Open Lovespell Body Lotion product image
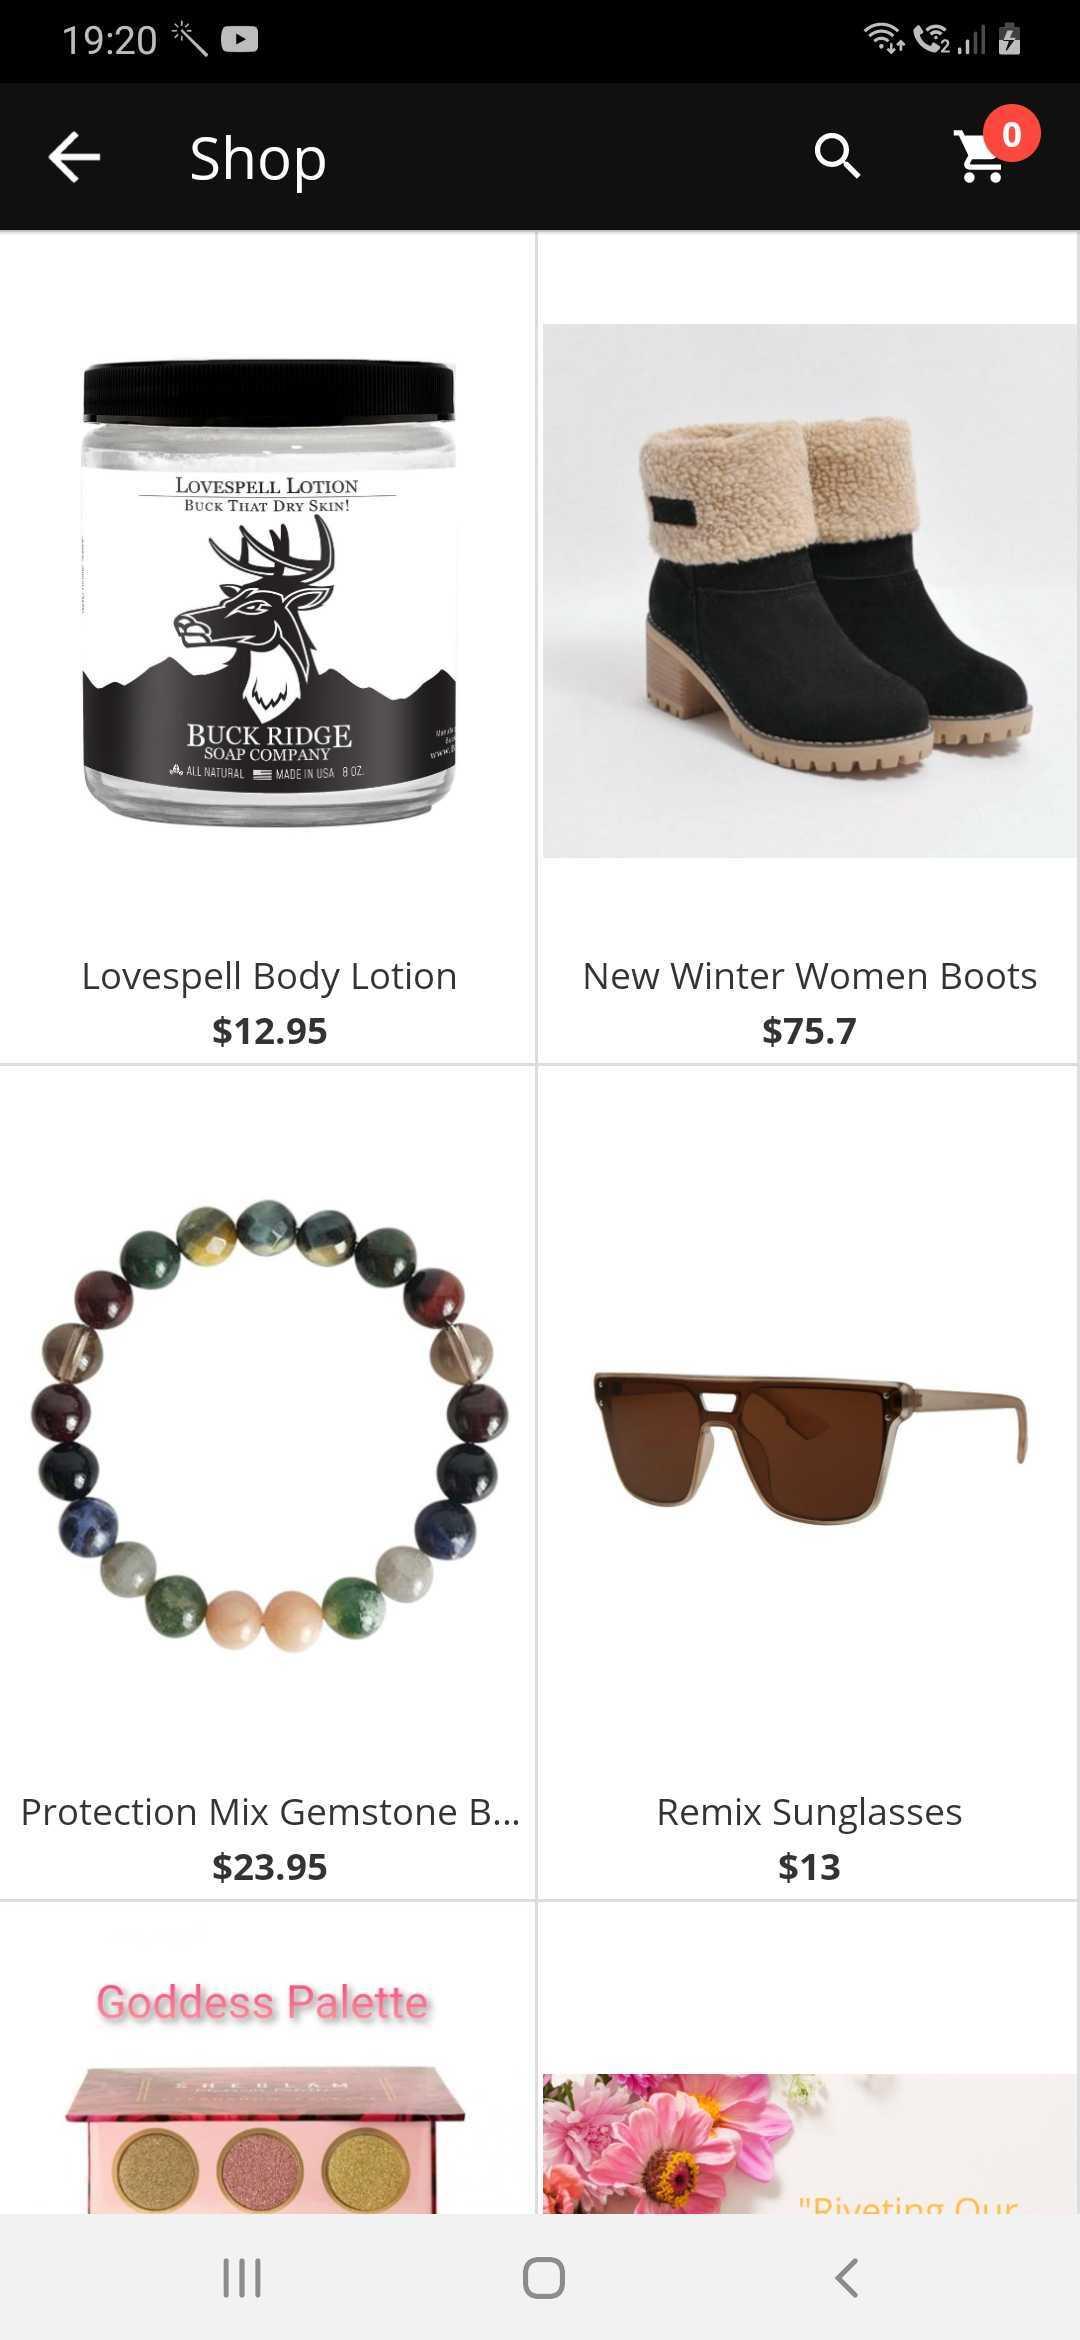Viewport: 1080px width, 2340px height. point(268,592)
